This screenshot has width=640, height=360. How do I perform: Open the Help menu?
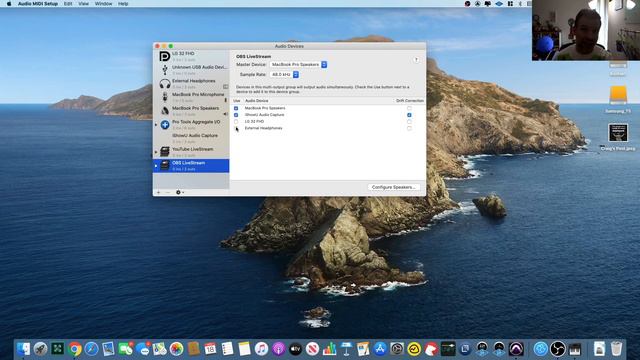tap(123, 4)
